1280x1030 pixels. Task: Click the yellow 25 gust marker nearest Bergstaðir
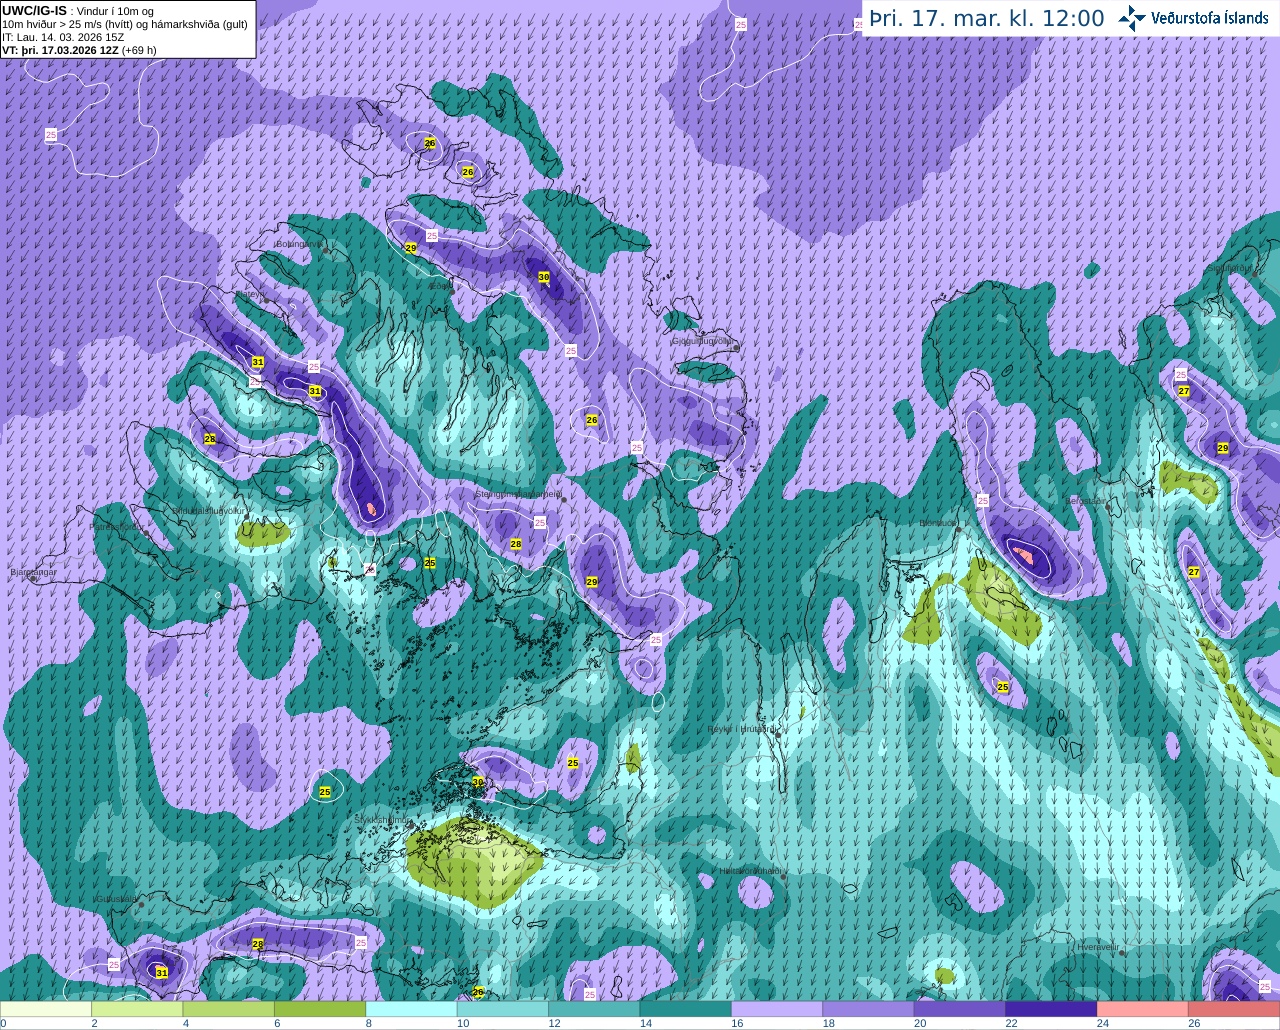[x=1003, y=687]
